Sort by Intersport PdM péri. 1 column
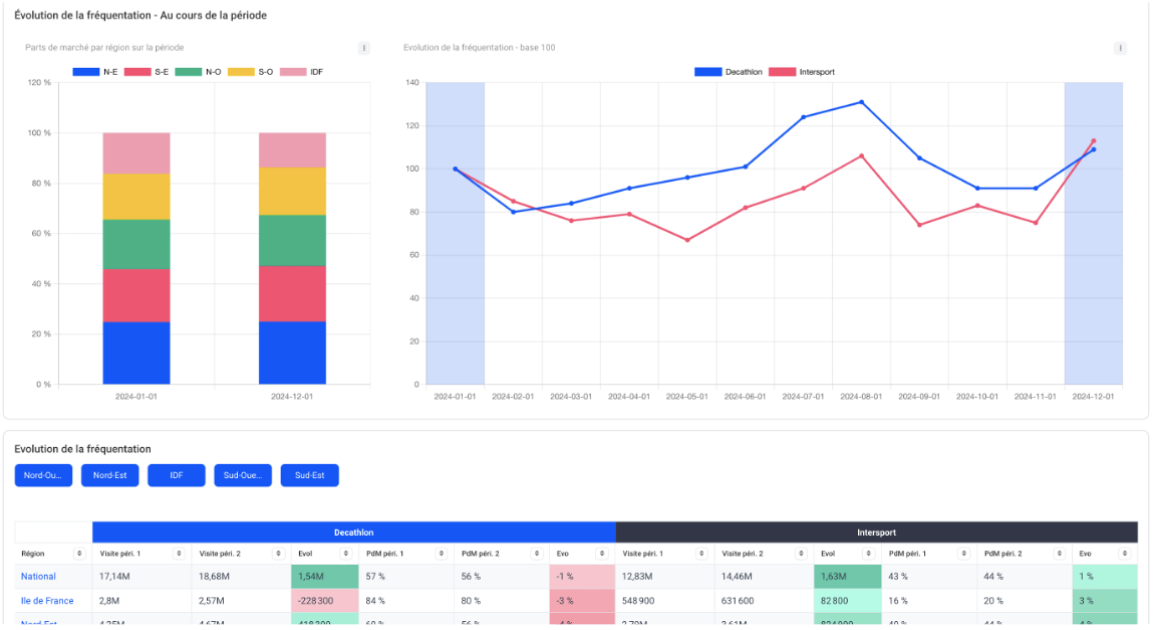1154x630 pixels. (963, 553)
